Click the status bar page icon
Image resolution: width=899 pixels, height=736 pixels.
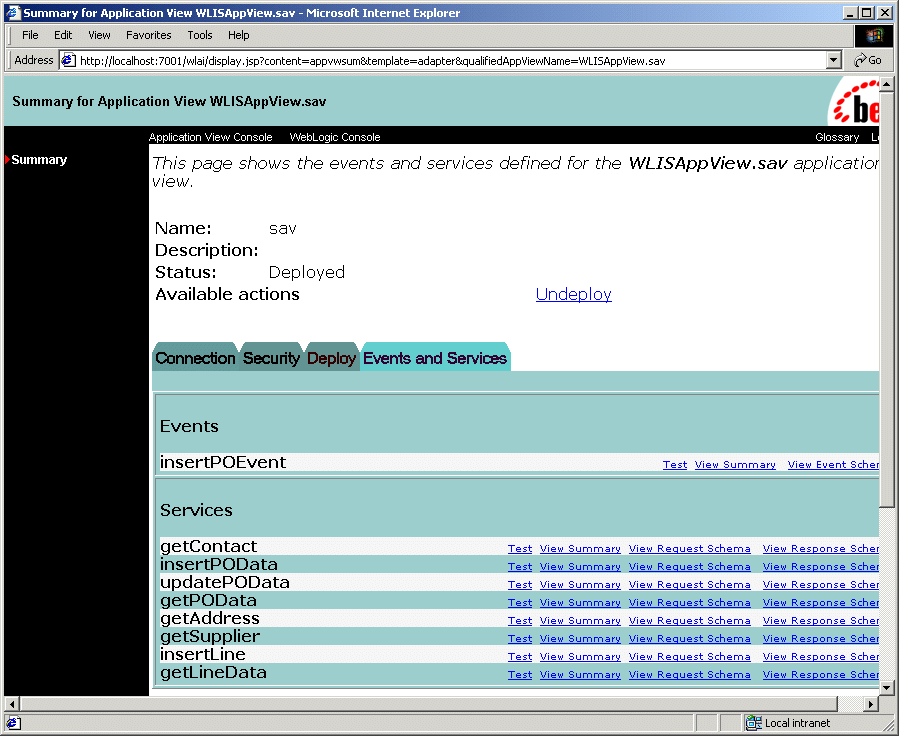coord(14,723)
